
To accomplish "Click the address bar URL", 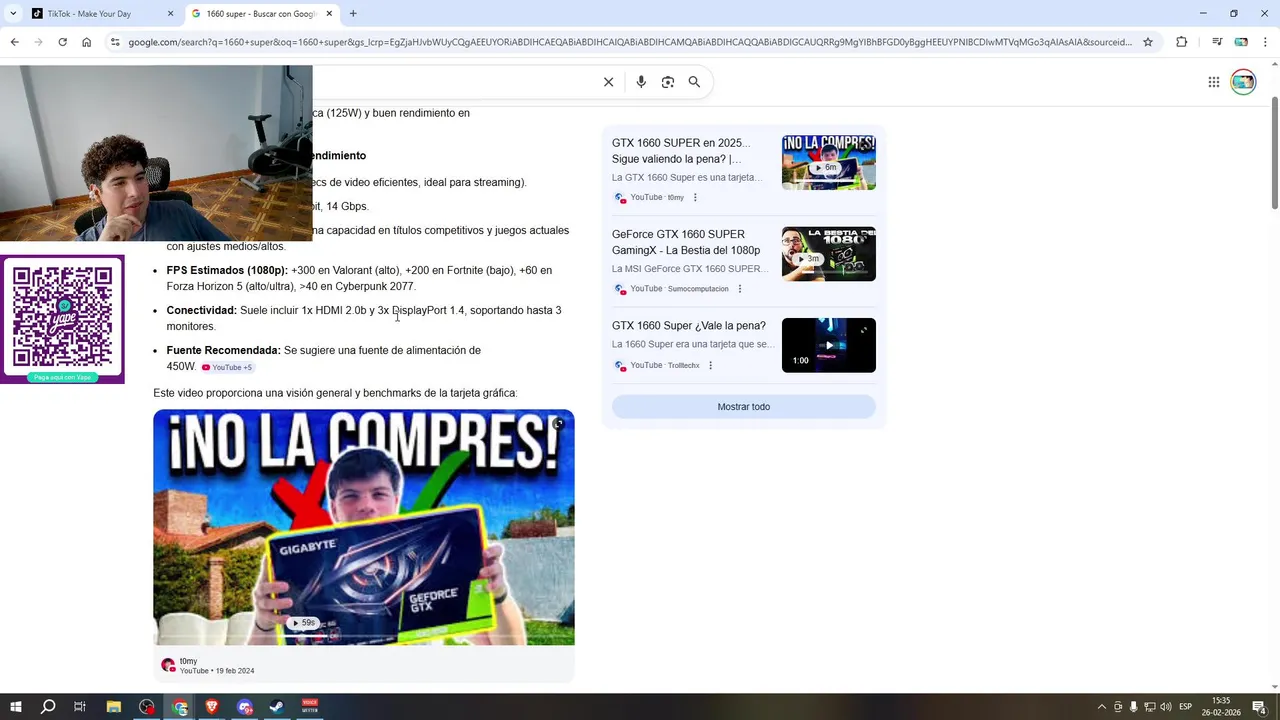I will tap(630, 42).
